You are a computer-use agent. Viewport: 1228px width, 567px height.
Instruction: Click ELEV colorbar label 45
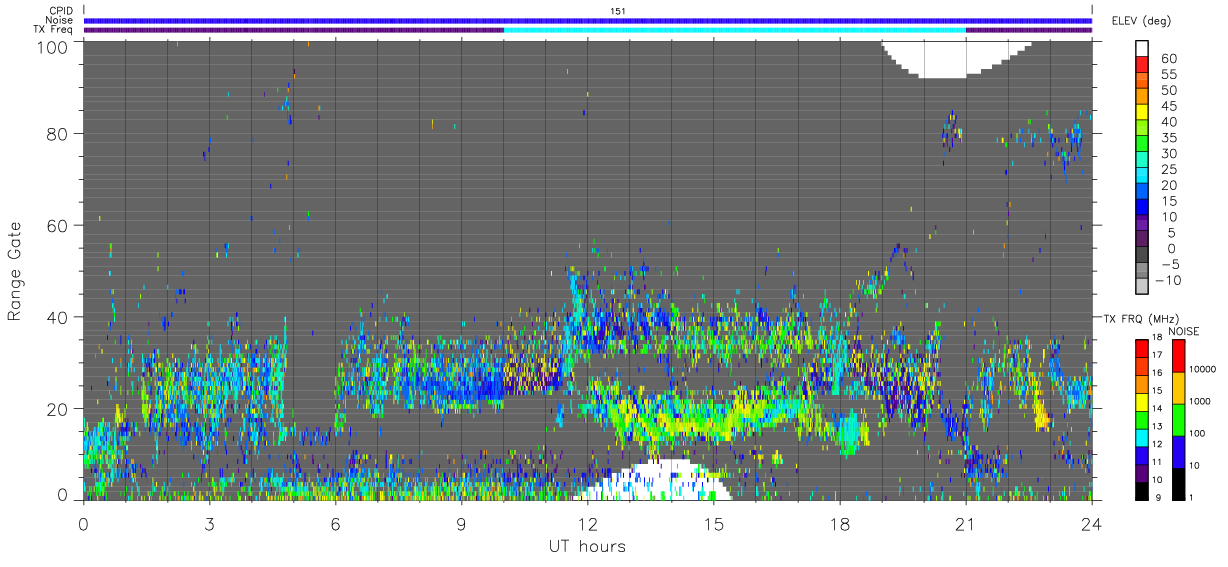point(1171,106)
